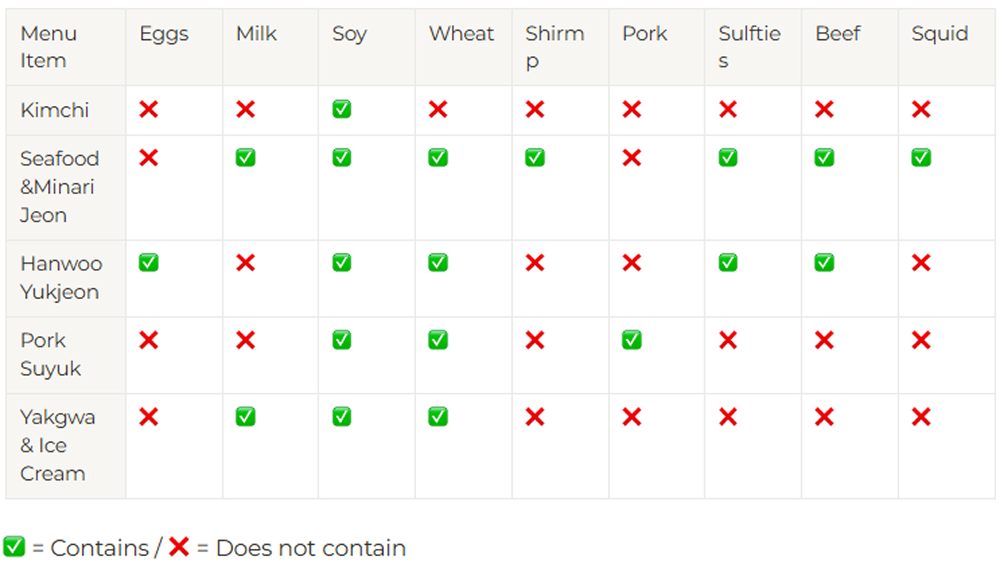
Task: Click Pork Suyuk Pork check mark
Action: pyautogui.click(x=631, y=340)
